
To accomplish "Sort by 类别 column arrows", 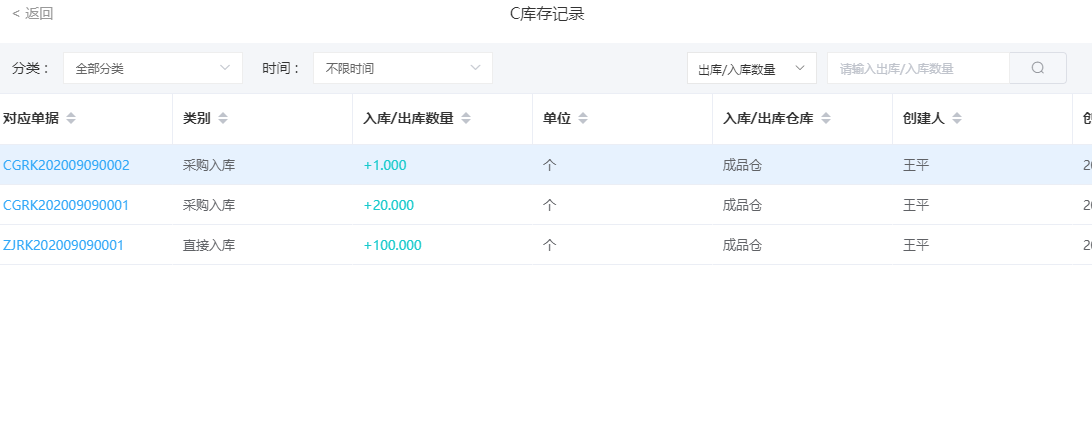I will [223, 119].
